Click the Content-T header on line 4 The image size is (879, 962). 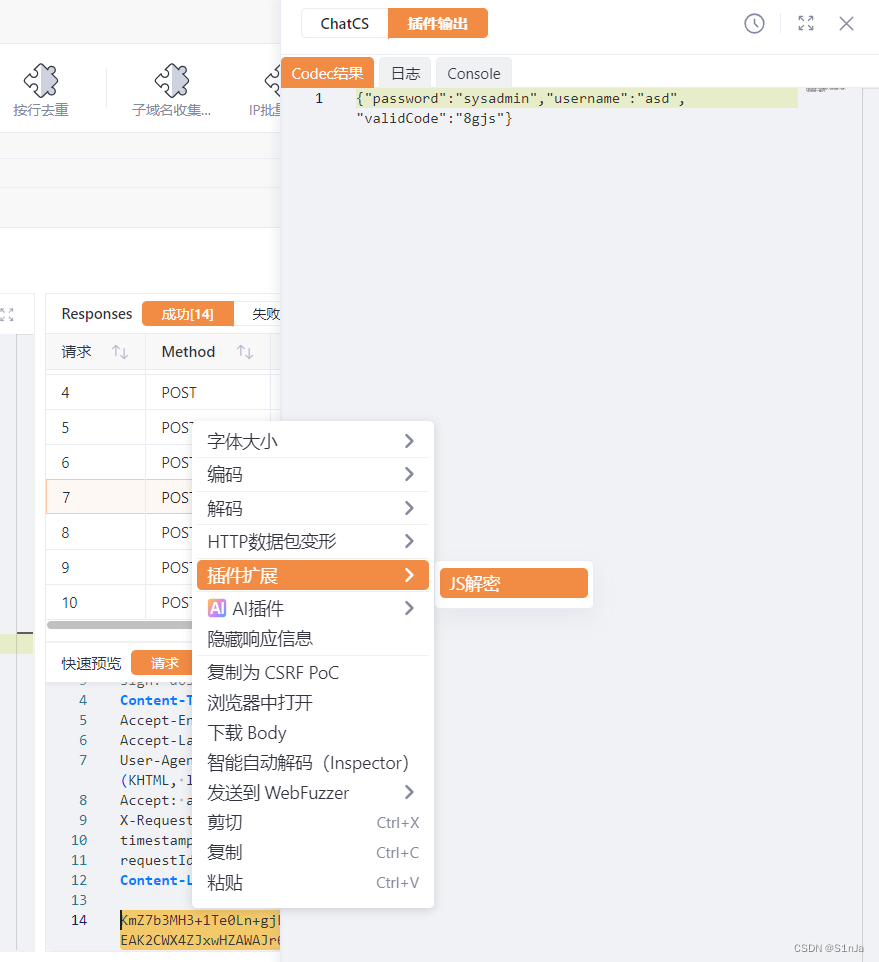pyautogui.click(x=156, y=700)
